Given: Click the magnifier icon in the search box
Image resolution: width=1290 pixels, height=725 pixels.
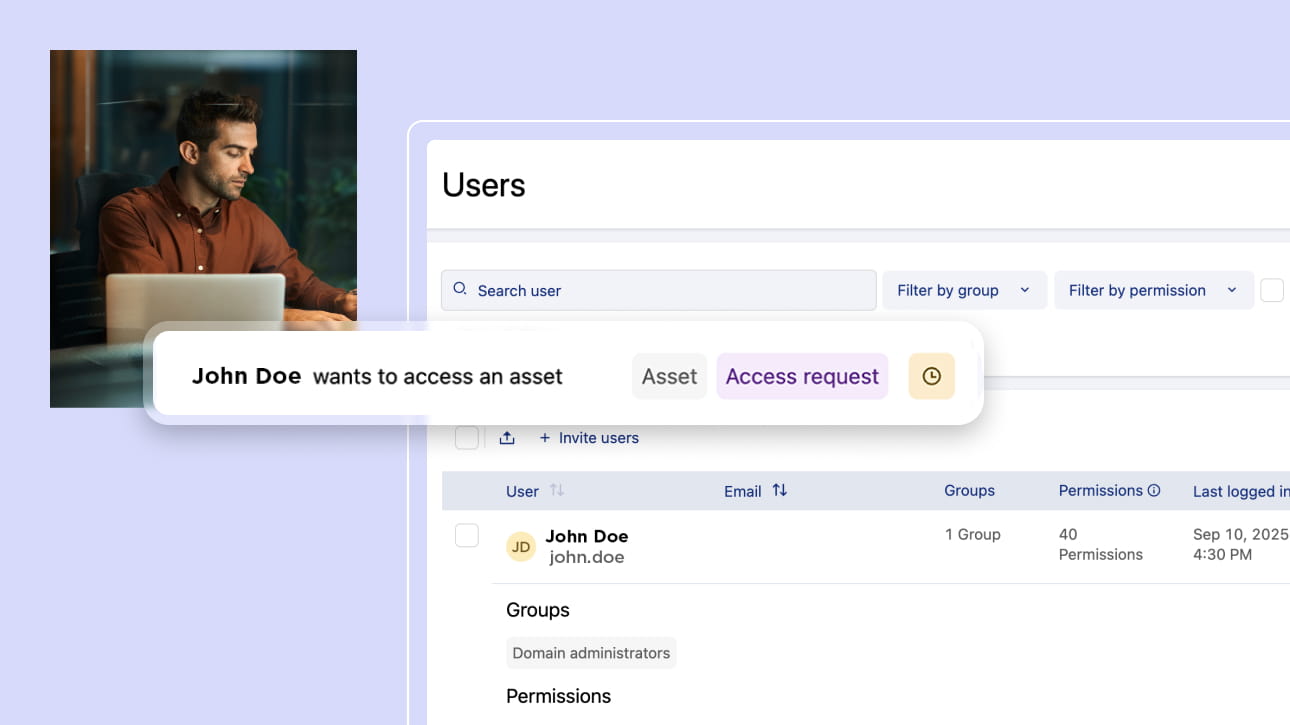Looking at the screenshot, I should [460, 289].
